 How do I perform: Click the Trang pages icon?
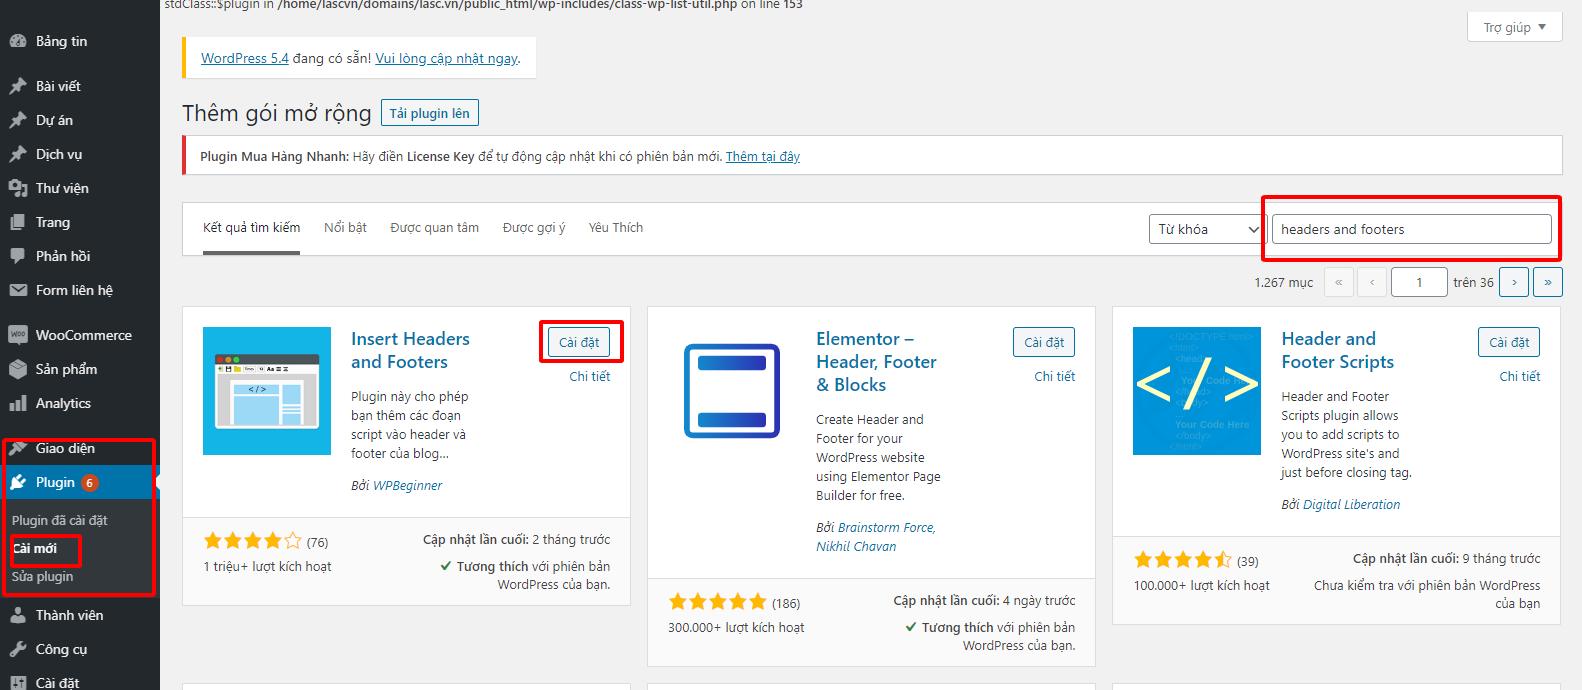click(x=17, y=222)
